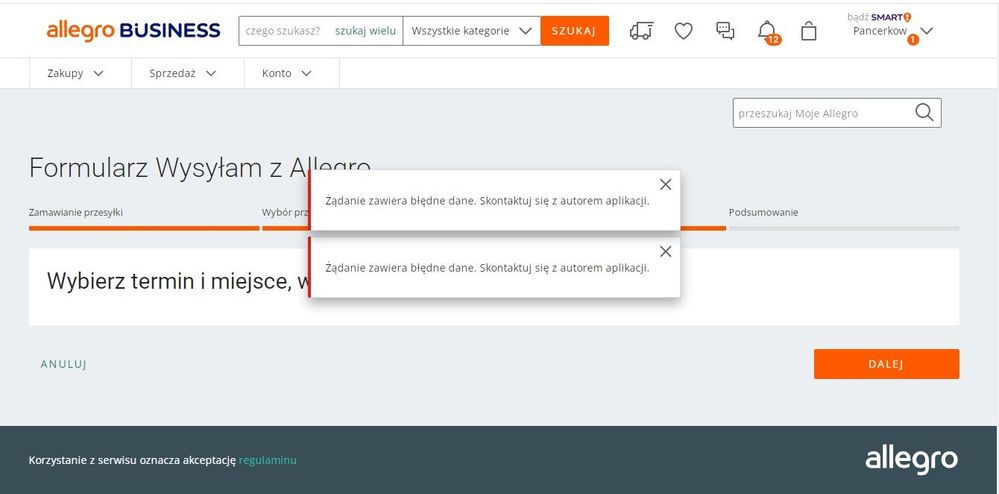This screenshot has height=494, width=999.
Task: Open the shopping bag cart icon
Action: (x=809, y=31)
